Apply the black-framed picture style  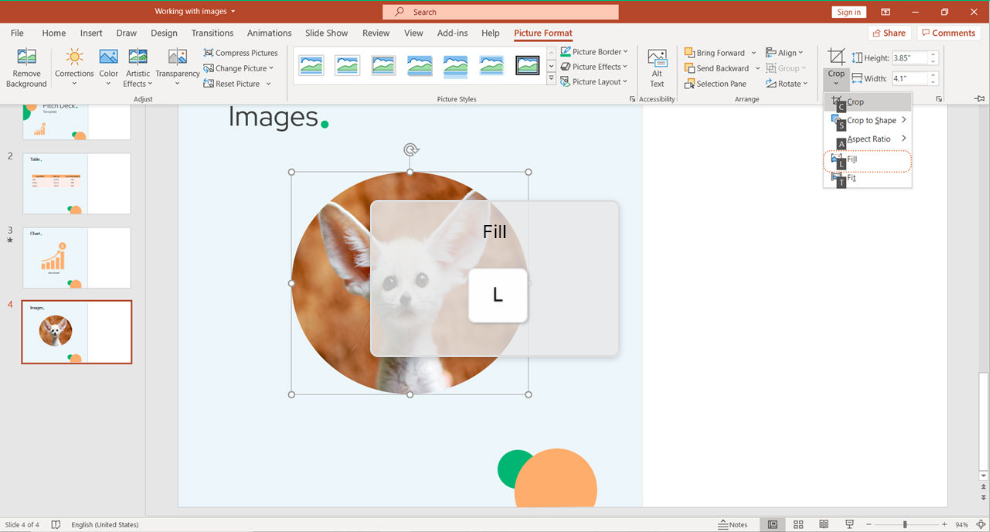tap(528, 65)
